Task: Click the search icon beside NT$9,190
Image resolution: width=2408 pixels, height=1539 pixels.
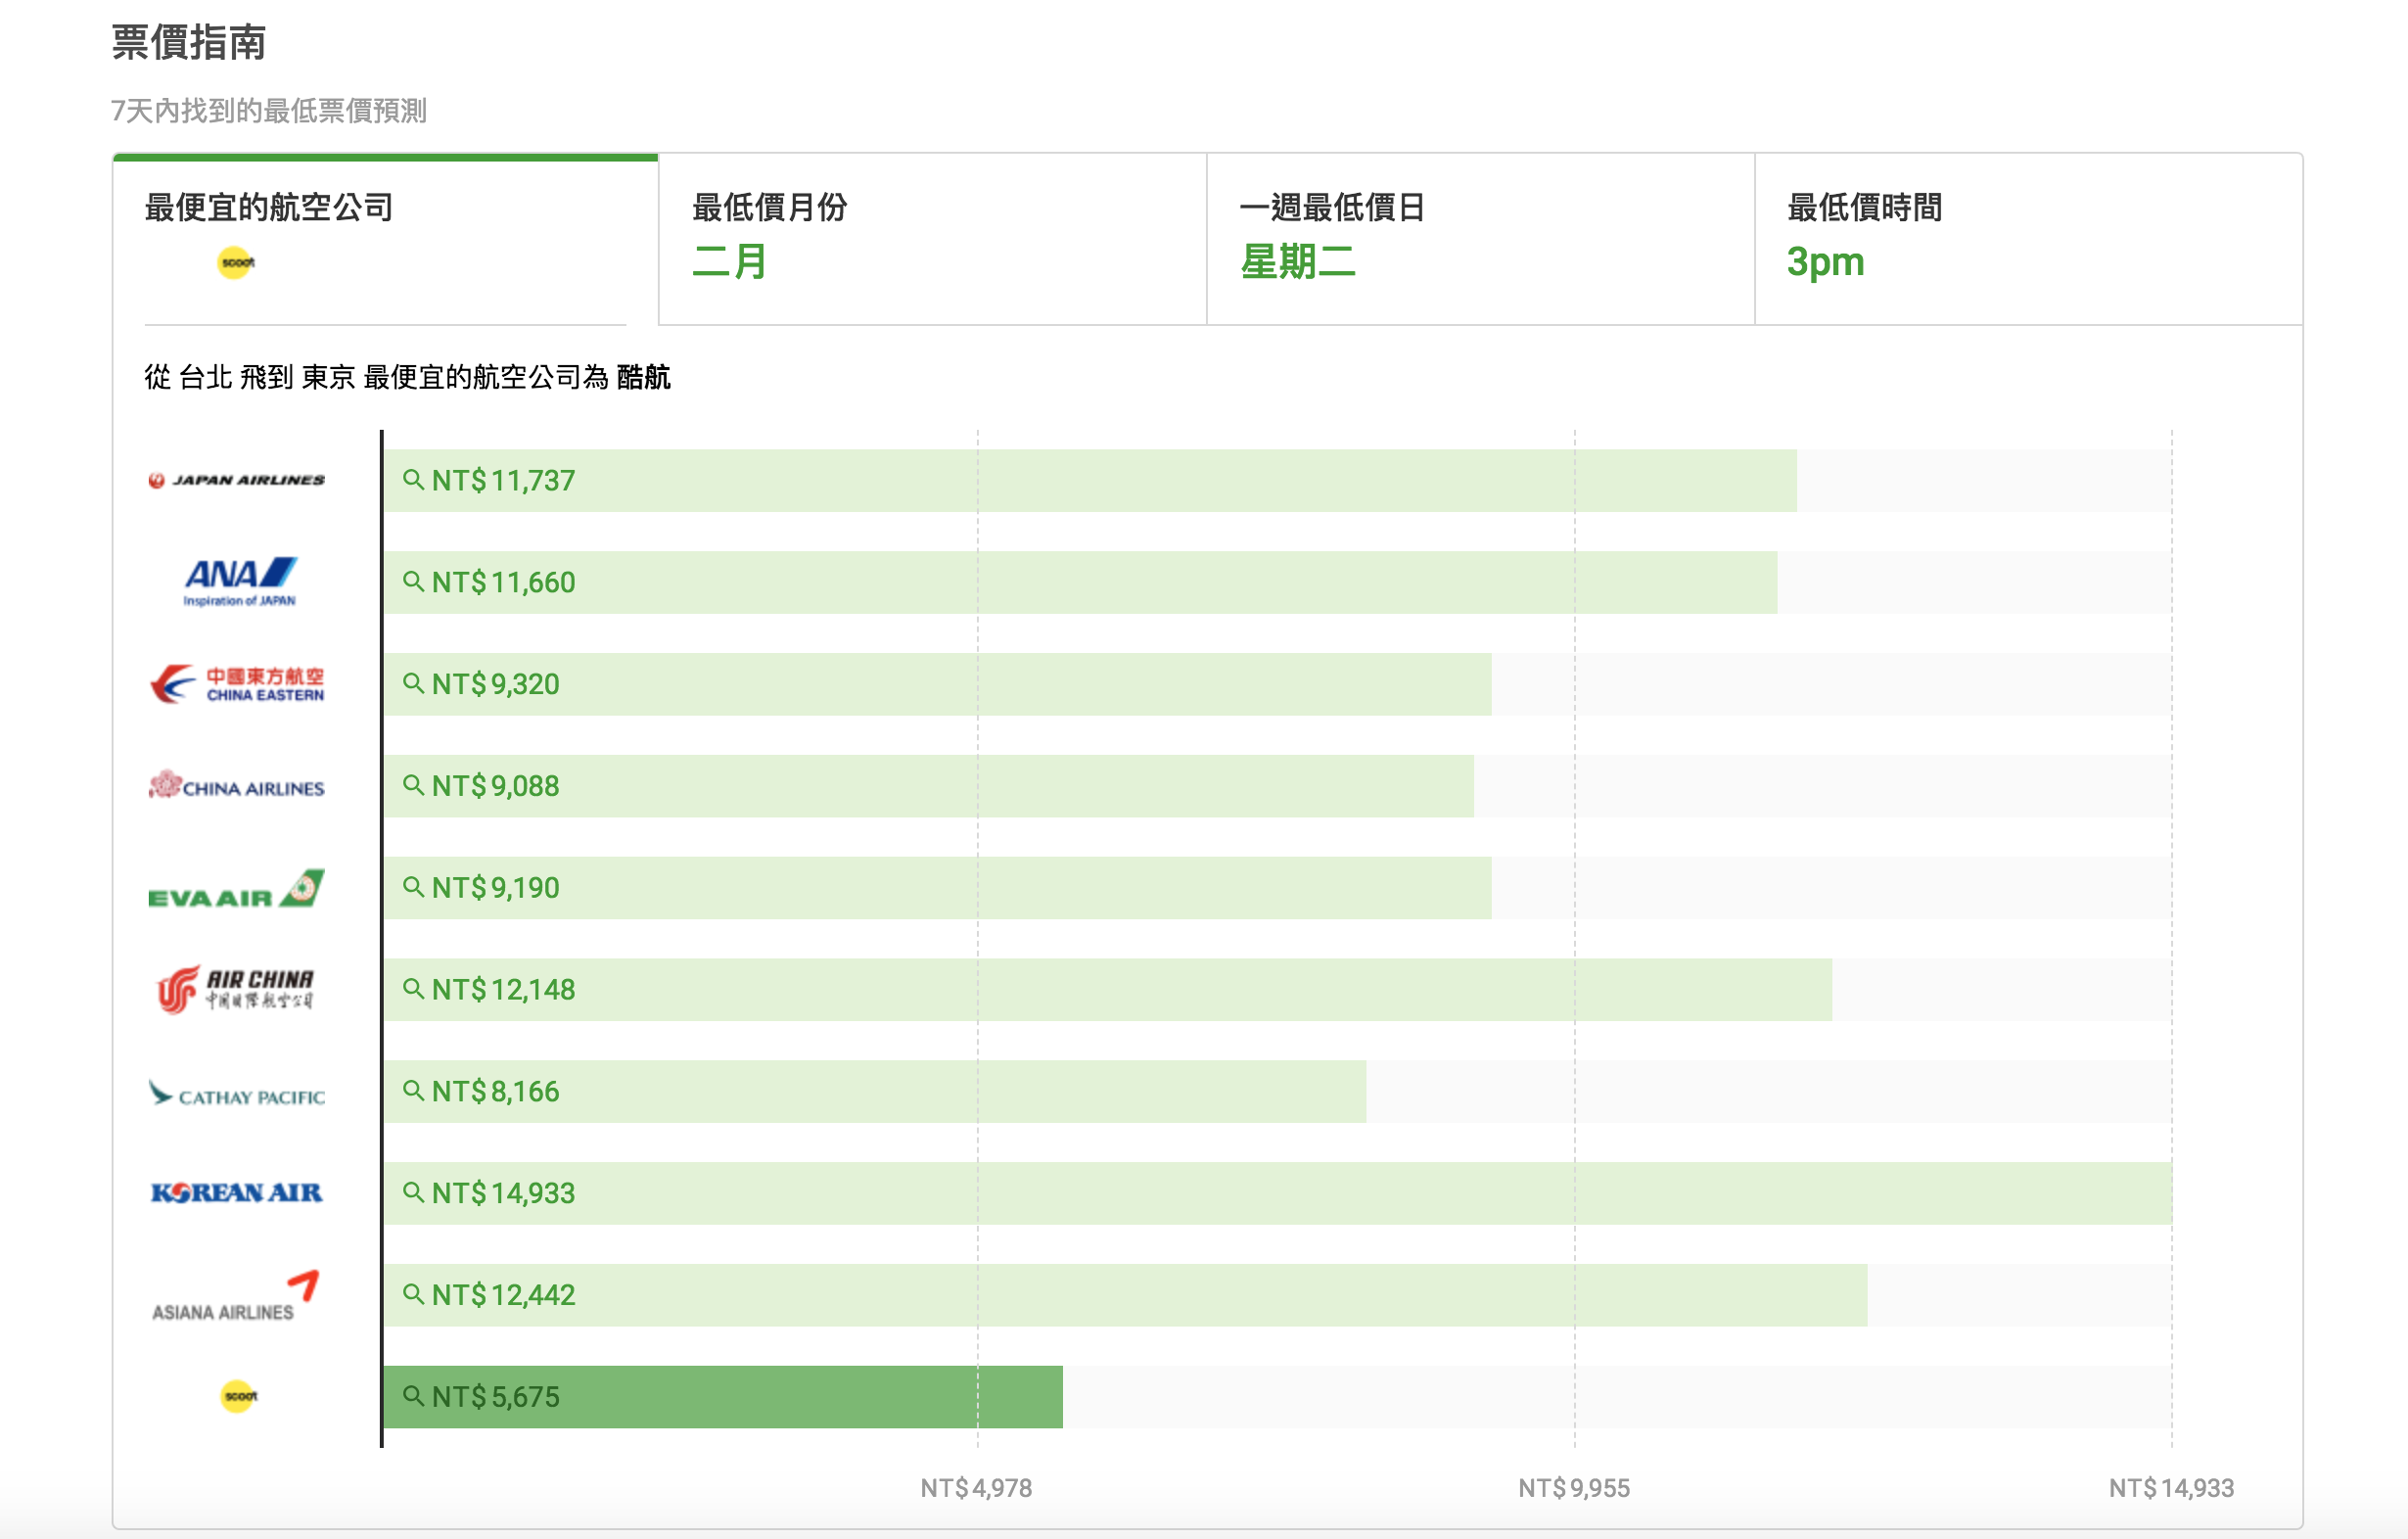Action: coord(413,887)
